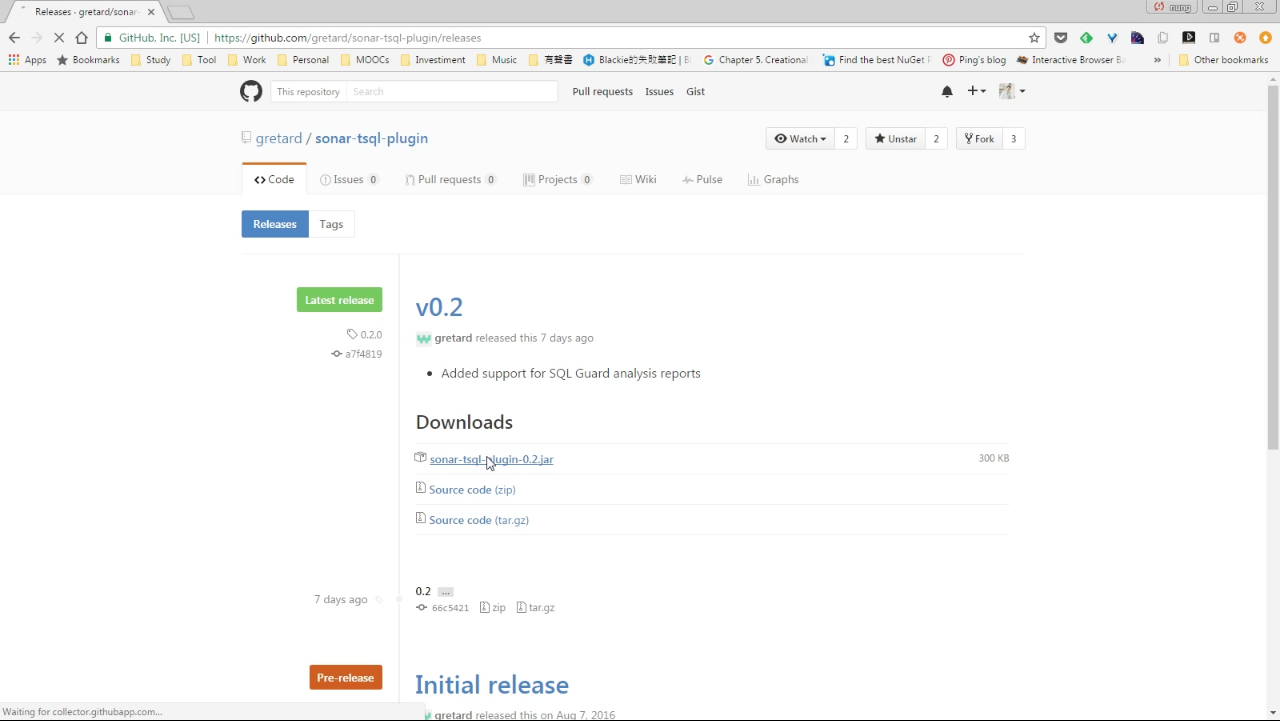Viewport: 1280px width, 721px height.
Task: Select the Releases view button
Action: pyautogui.click(x=275, y=224)
